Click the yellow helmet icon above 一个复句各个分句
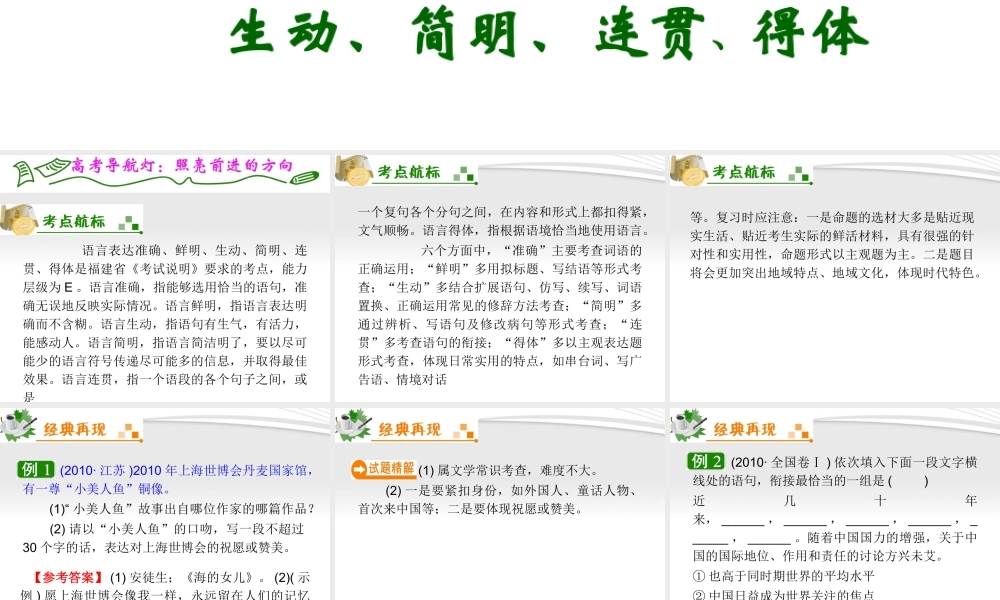 pyautogui.click(x=354, y=170)
